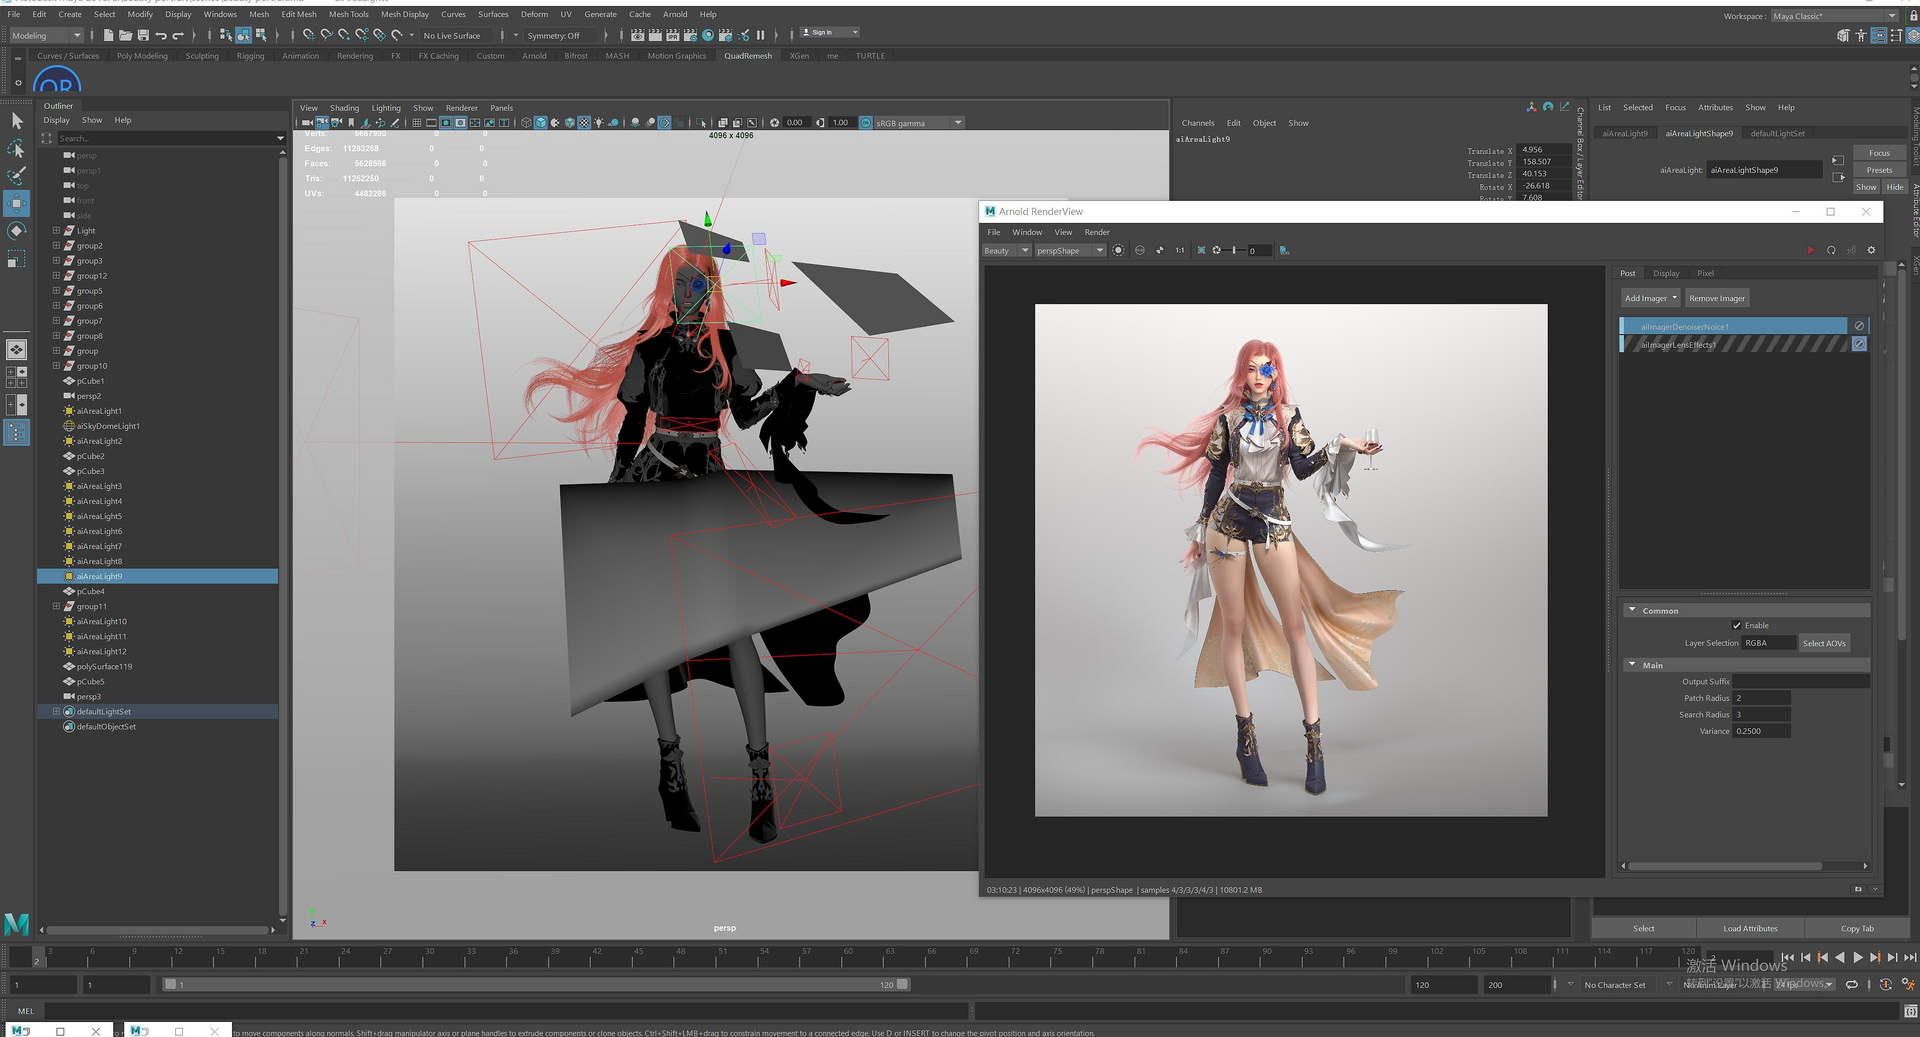Click Pause render icon in status line
The image size is (1920, 1037).
coord(760,35)
